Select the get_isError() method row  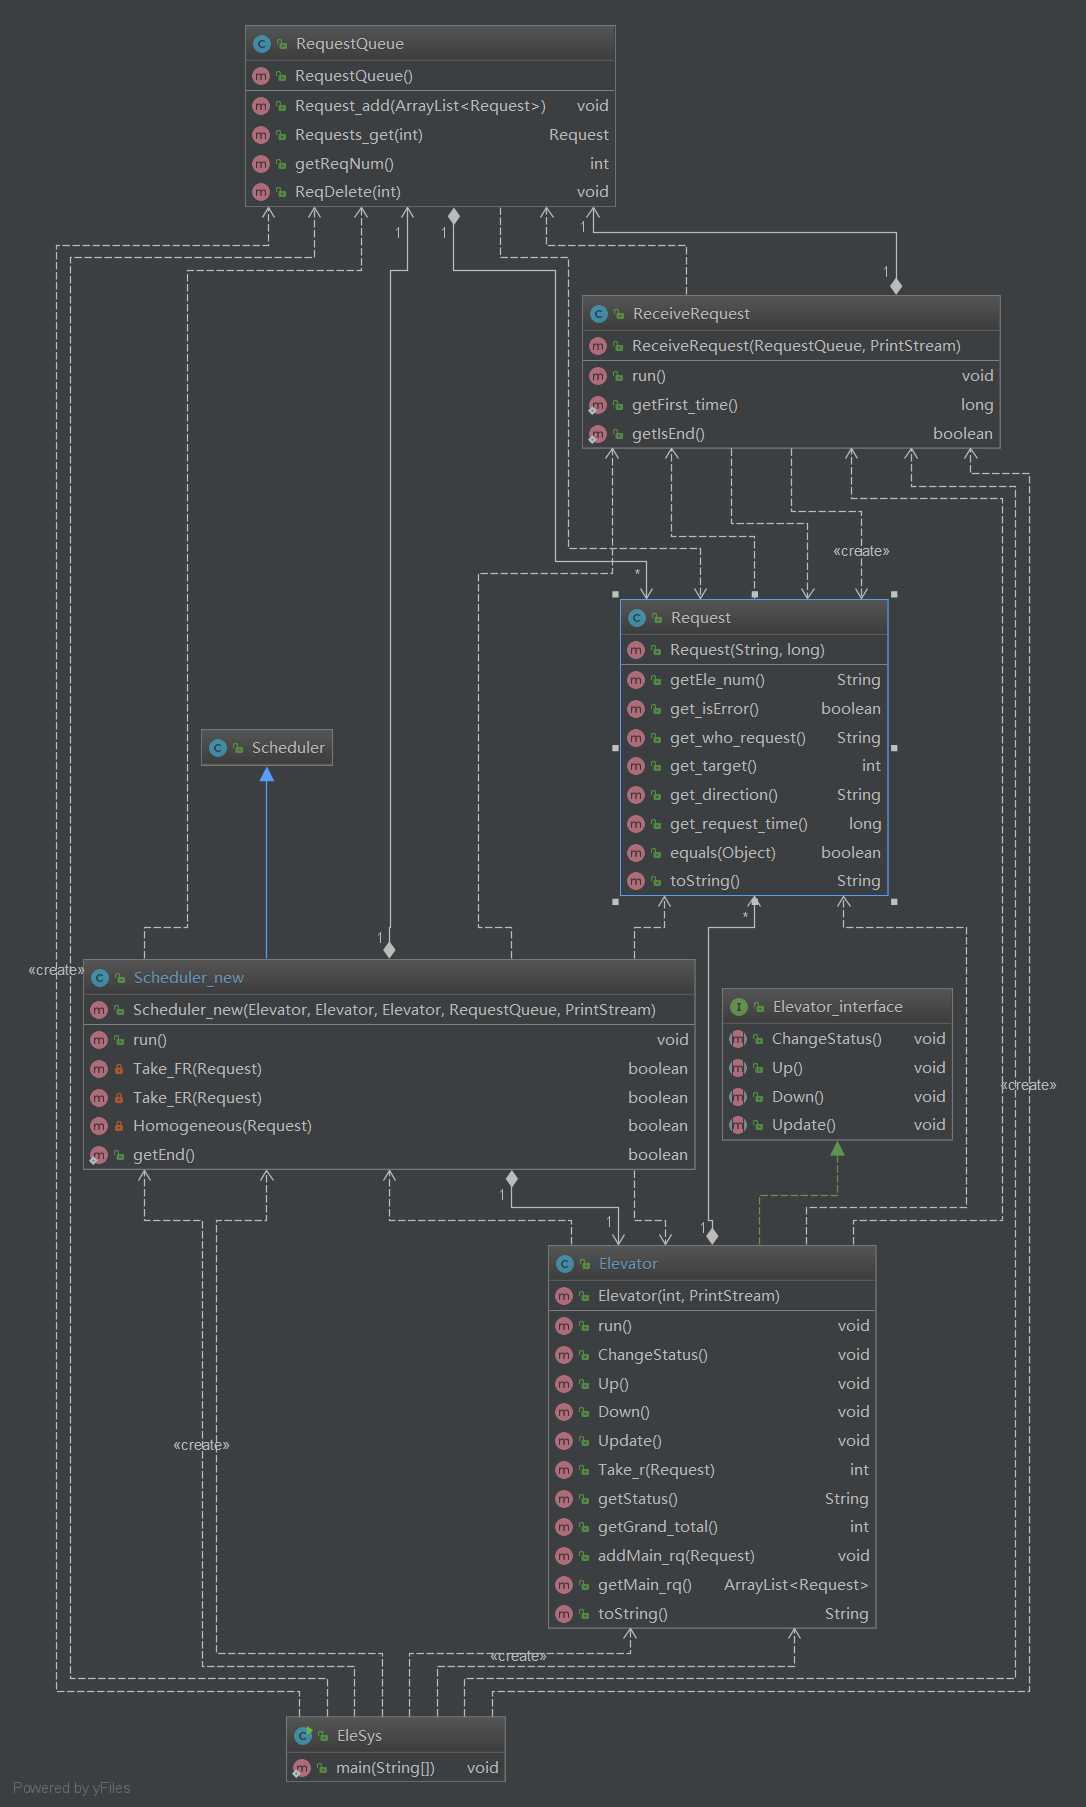tap(754, 709)
